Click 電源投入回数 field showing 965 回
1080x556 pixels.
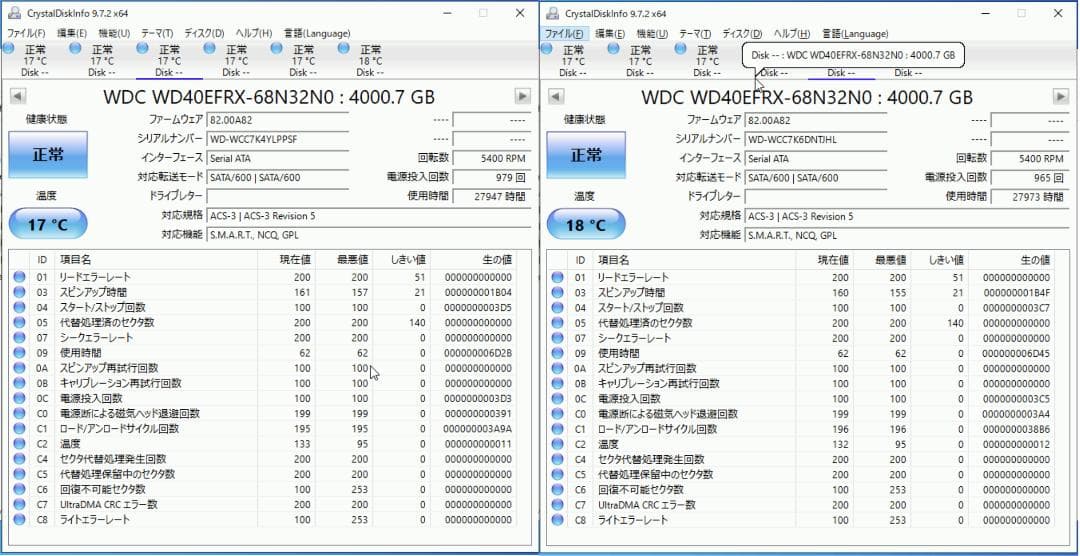coord(1030,178)
